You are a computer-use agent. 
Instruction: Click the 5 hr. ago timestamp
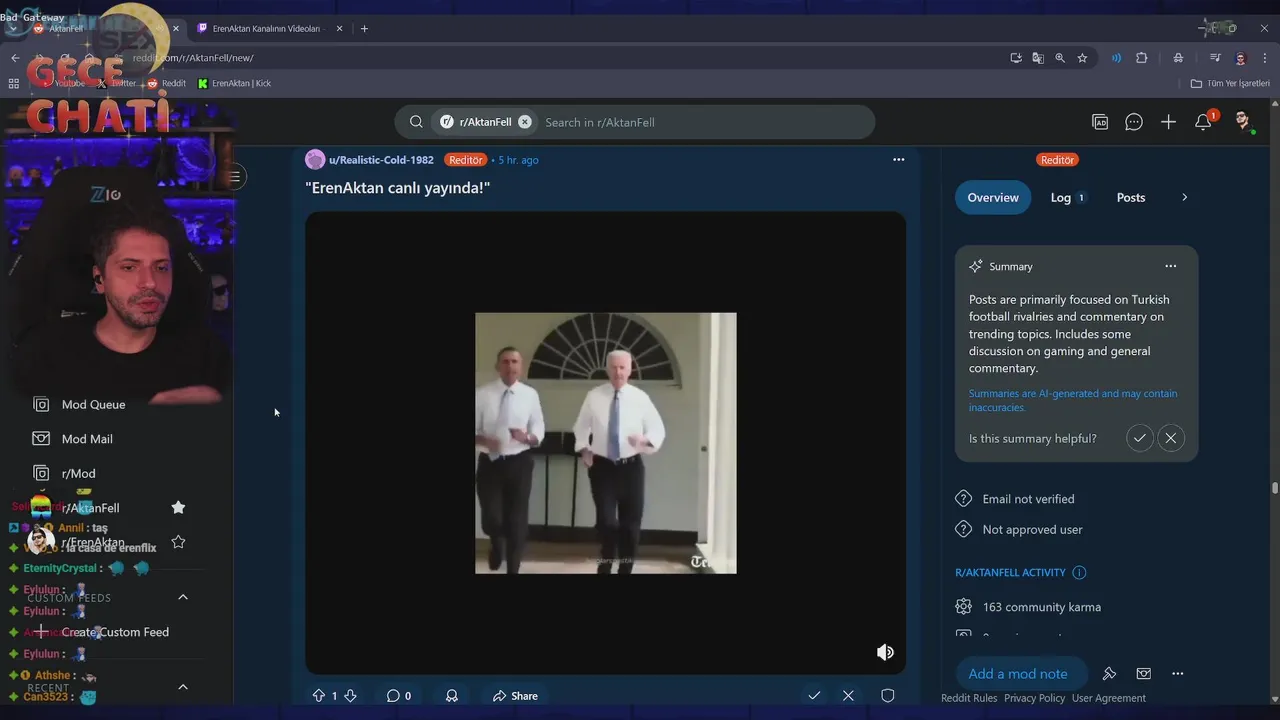518,160
